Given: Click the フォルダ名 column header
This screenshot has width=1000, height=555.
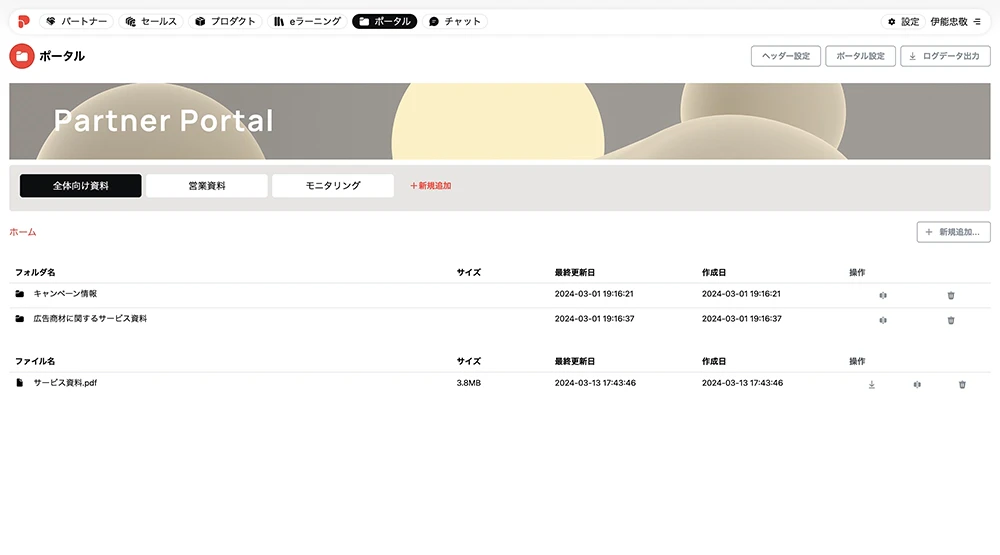Looking at the screenshot, I should pyautogui.click(x=35, y=272).
